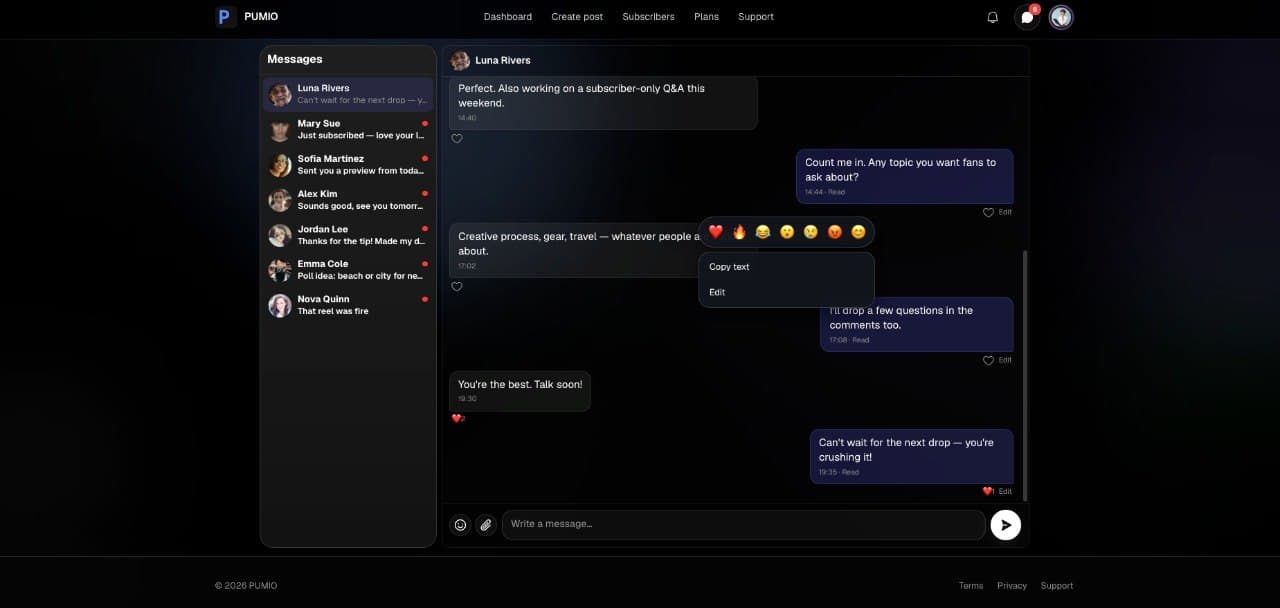
Task: Click the PUMIO logo icon
Action: (x=224, y=16)
